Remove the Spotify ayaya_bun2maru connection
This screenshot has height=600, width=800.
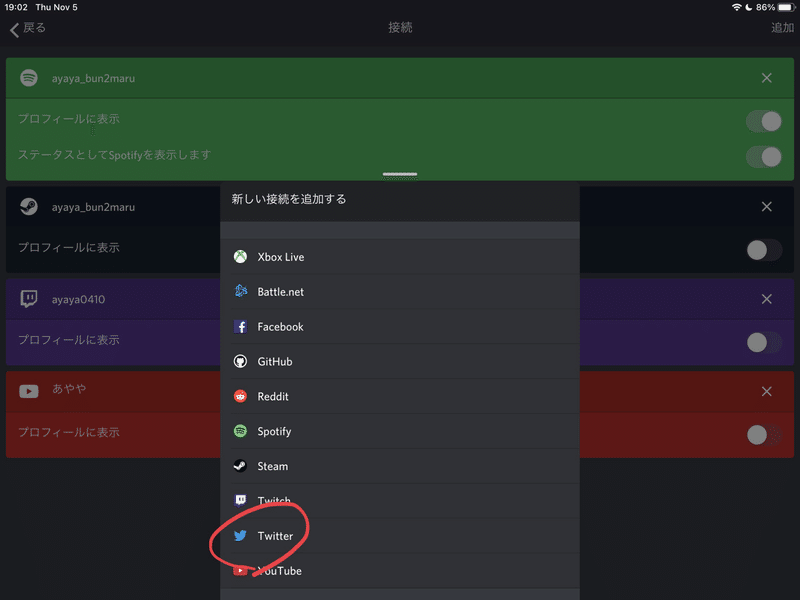click(x=766, y=78)
